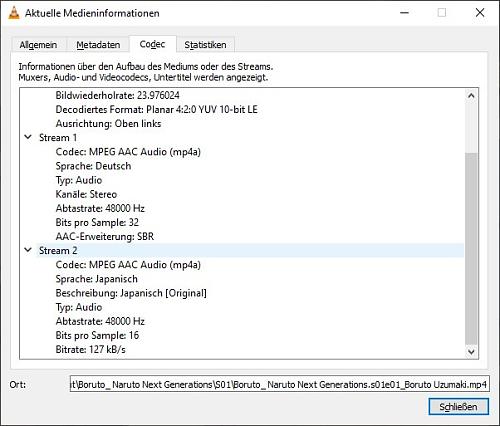
Task: Select 'Bildwiederholrate: 23.976024' row
Action: tap(117, 95)
